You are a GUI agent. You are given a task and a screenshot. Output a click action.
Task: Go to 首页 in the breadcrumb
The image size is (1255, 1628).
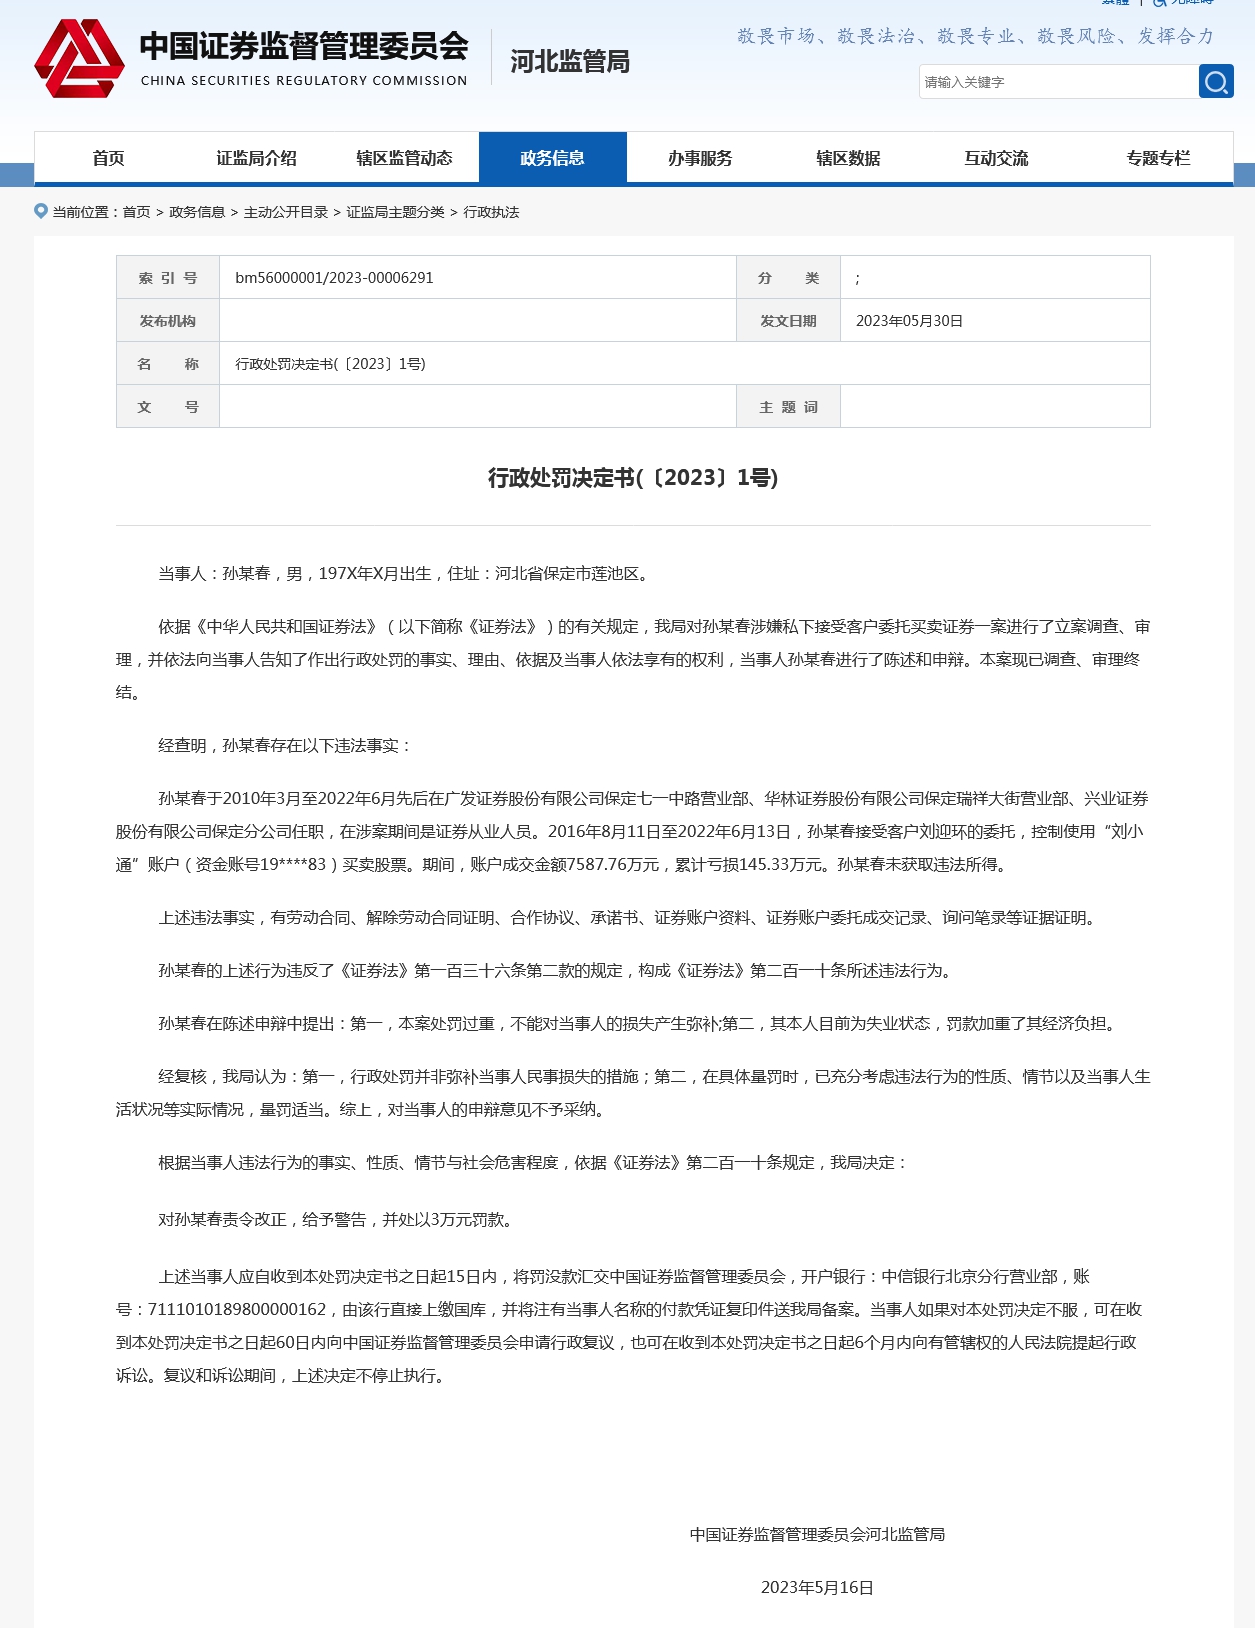(137, 212)
